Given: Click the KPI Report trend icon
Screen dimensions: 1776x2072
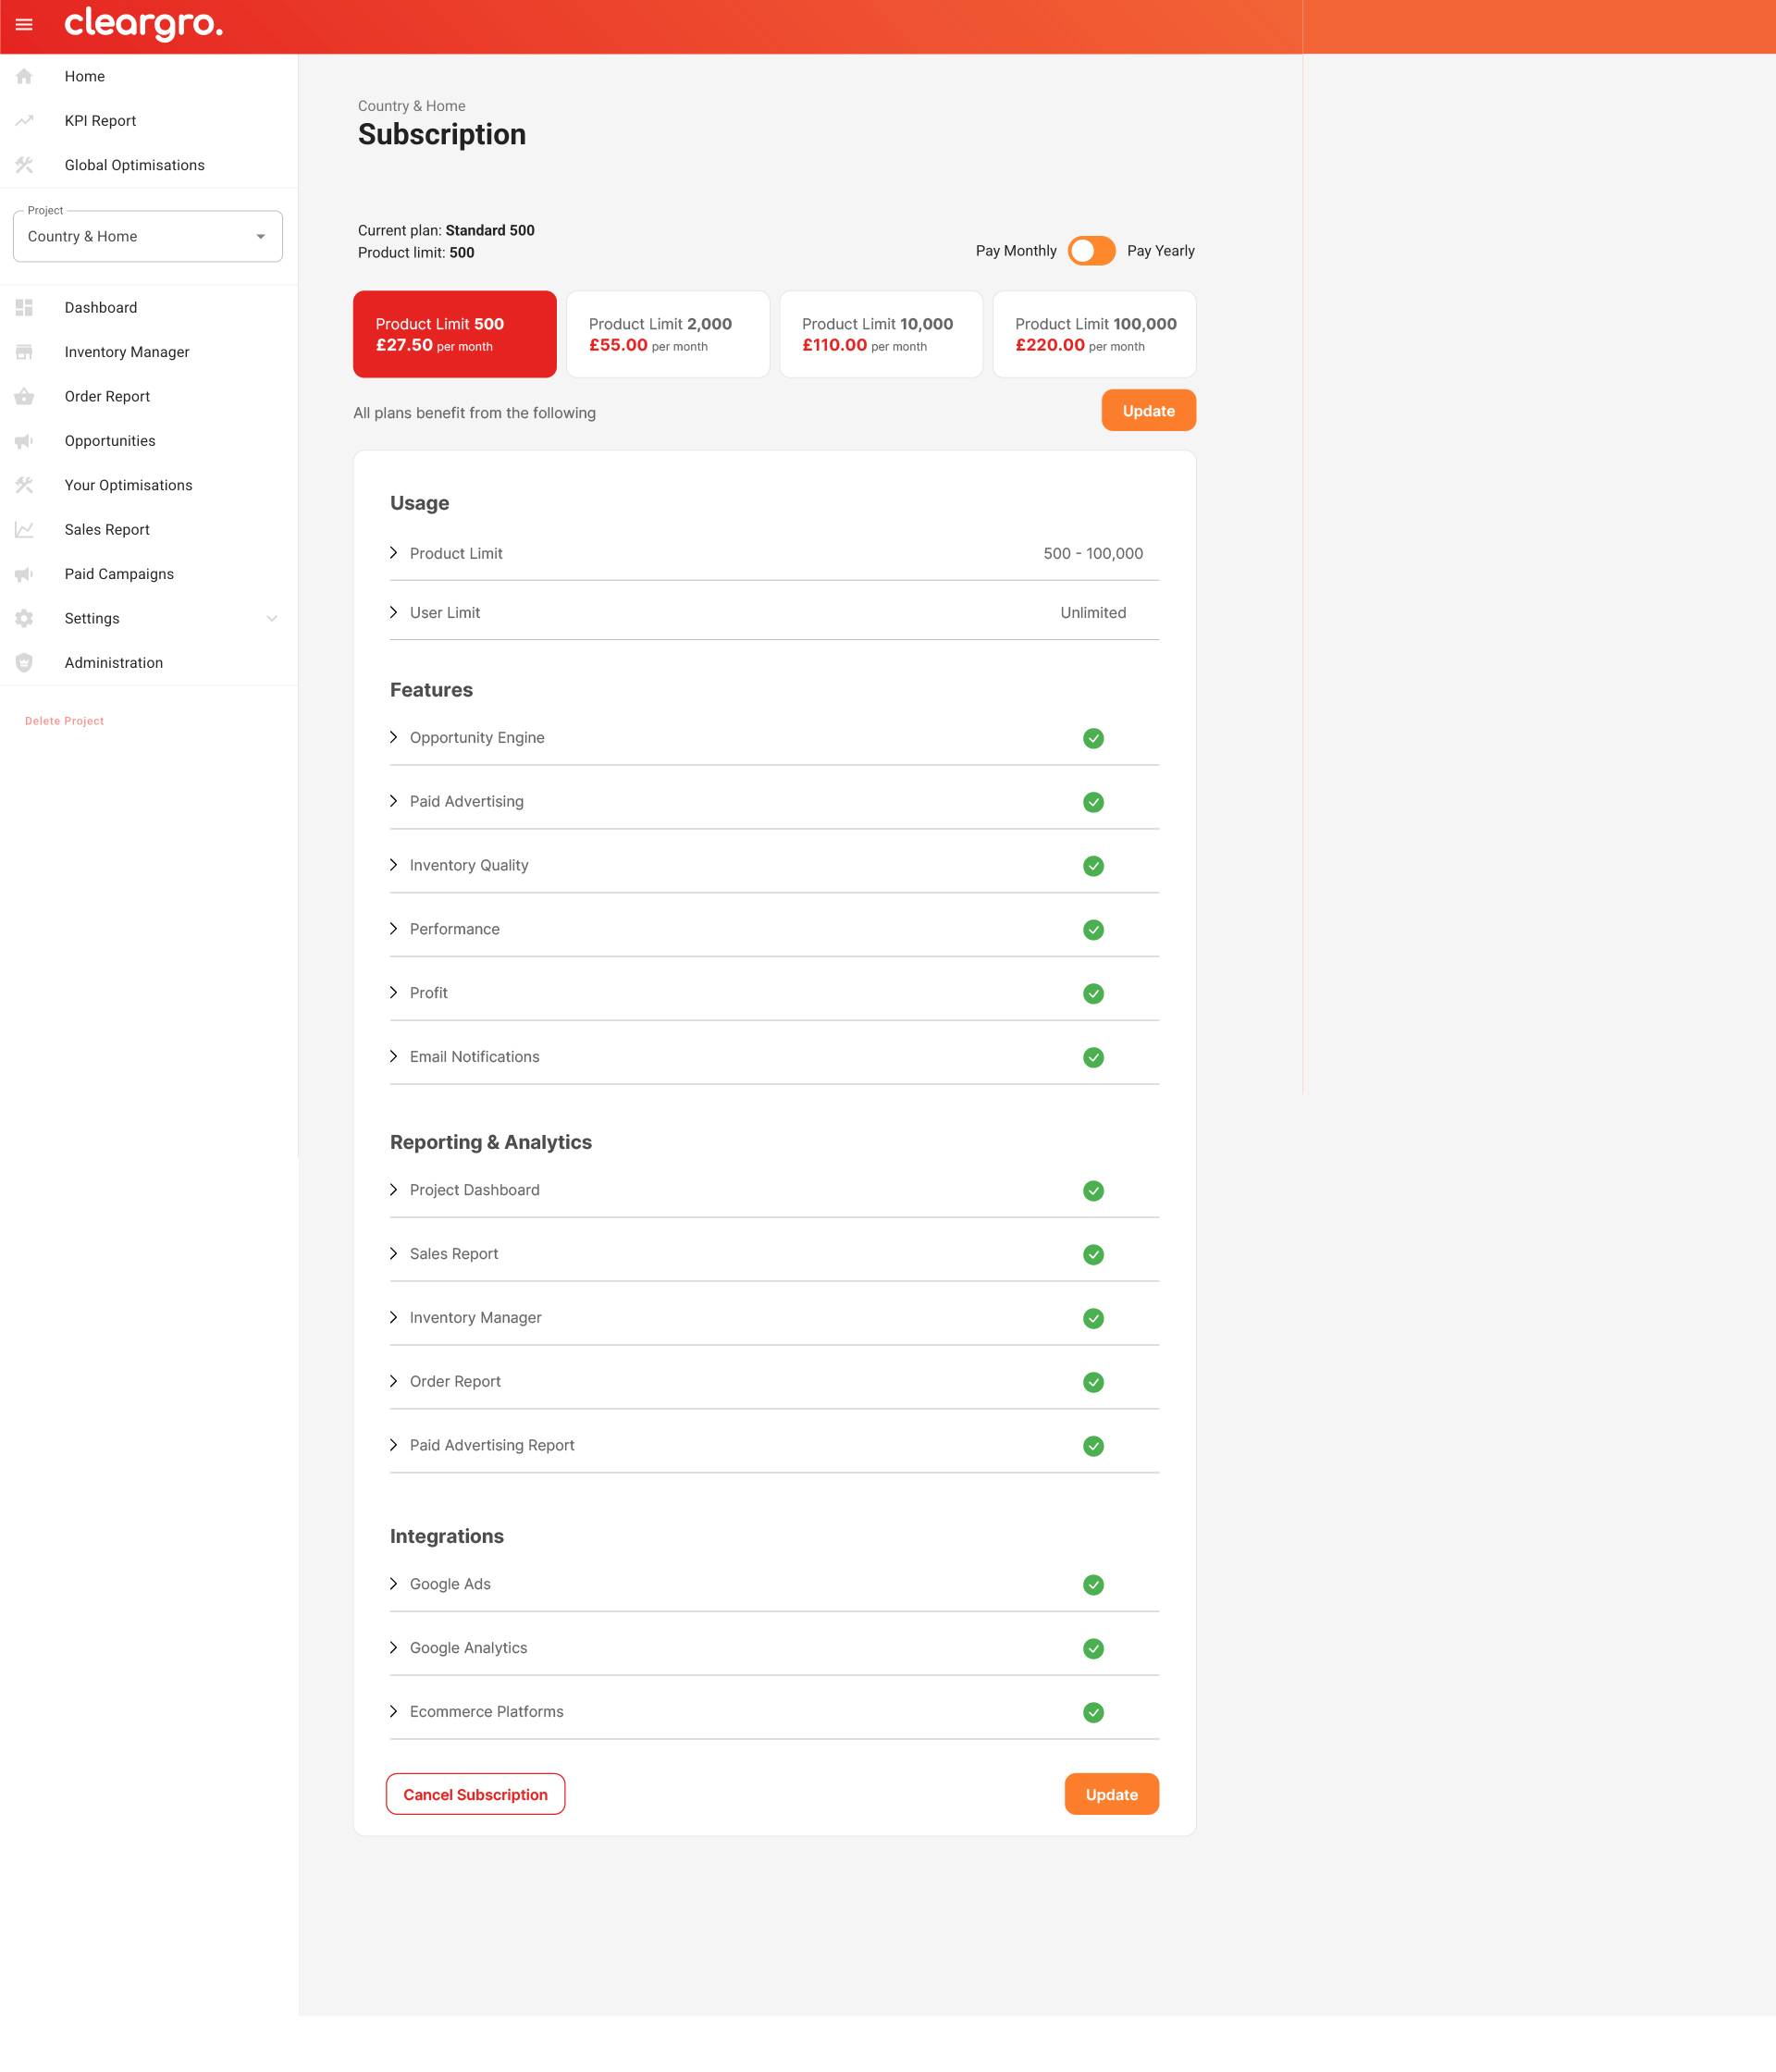Looking at the screenshot, I should point(24,121).
